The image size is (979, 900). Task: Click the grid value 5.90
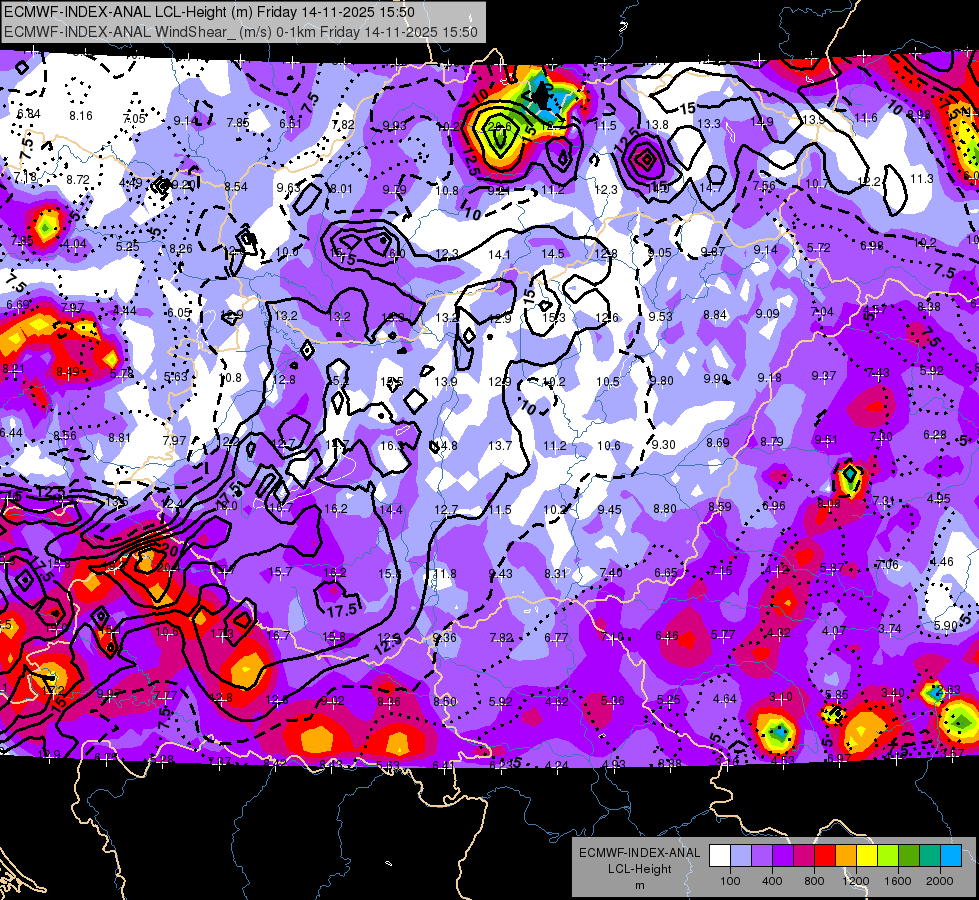(x=946, y=626)
